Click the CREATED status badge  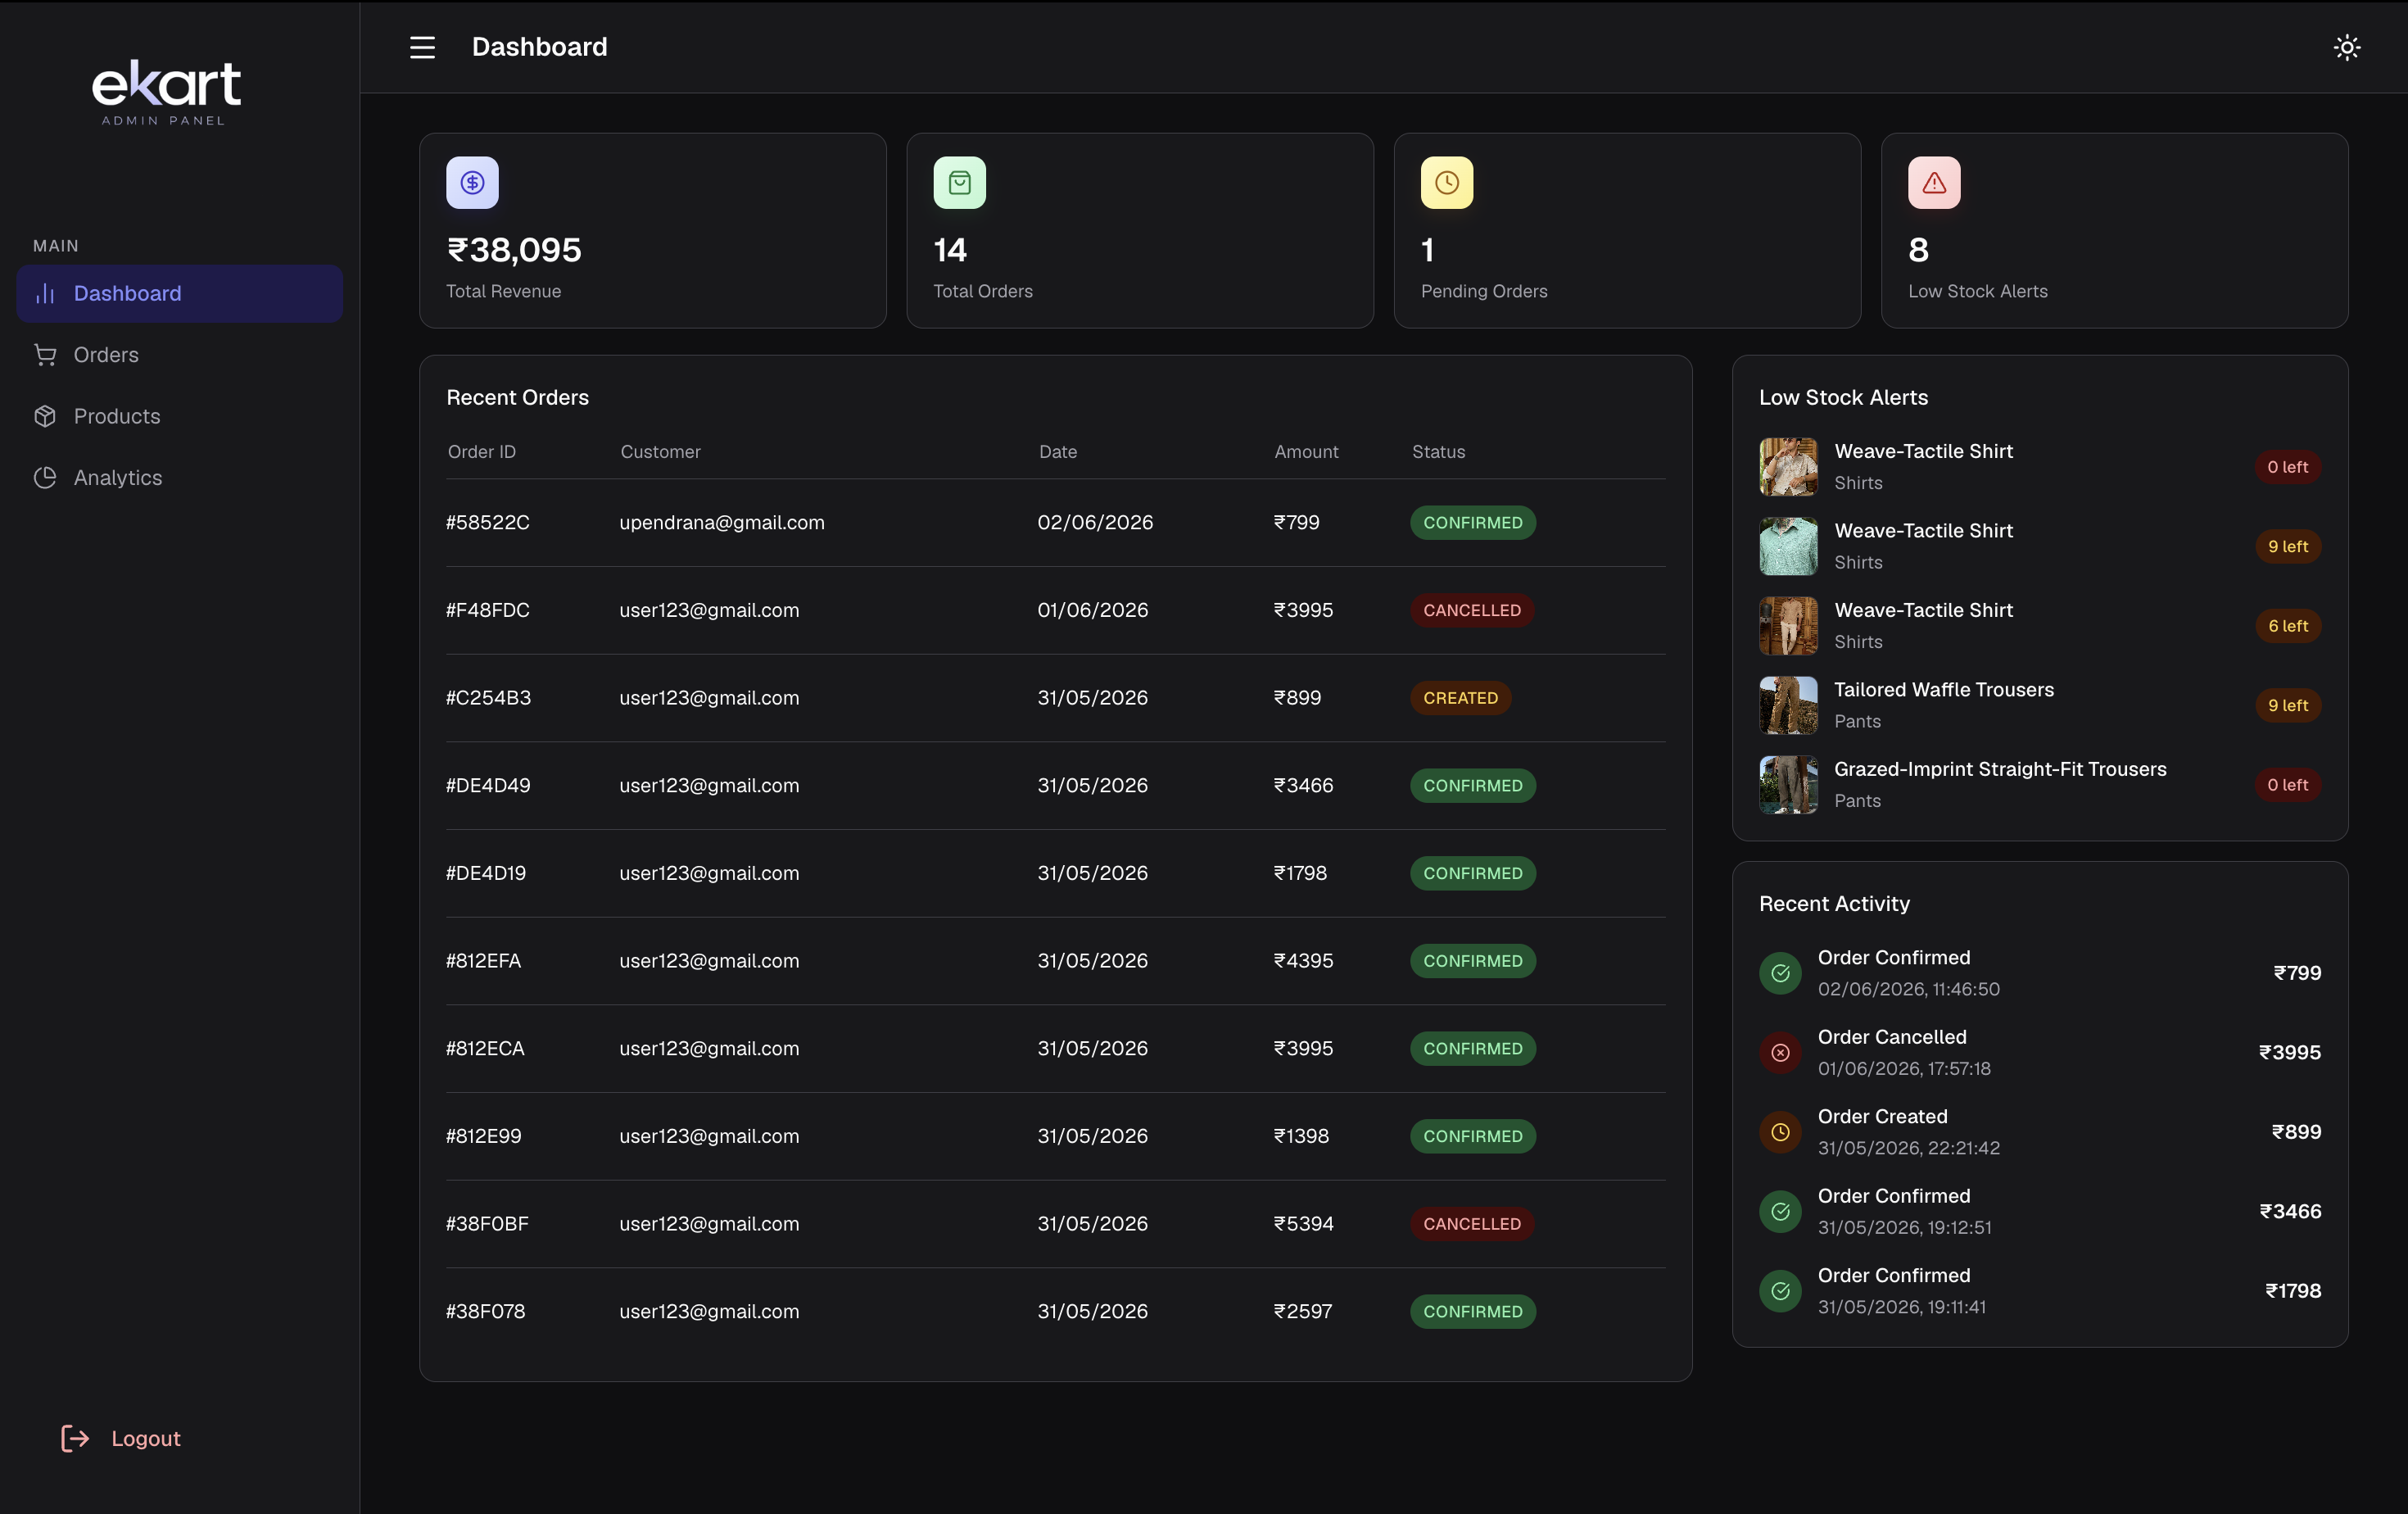click(1460, 698)
